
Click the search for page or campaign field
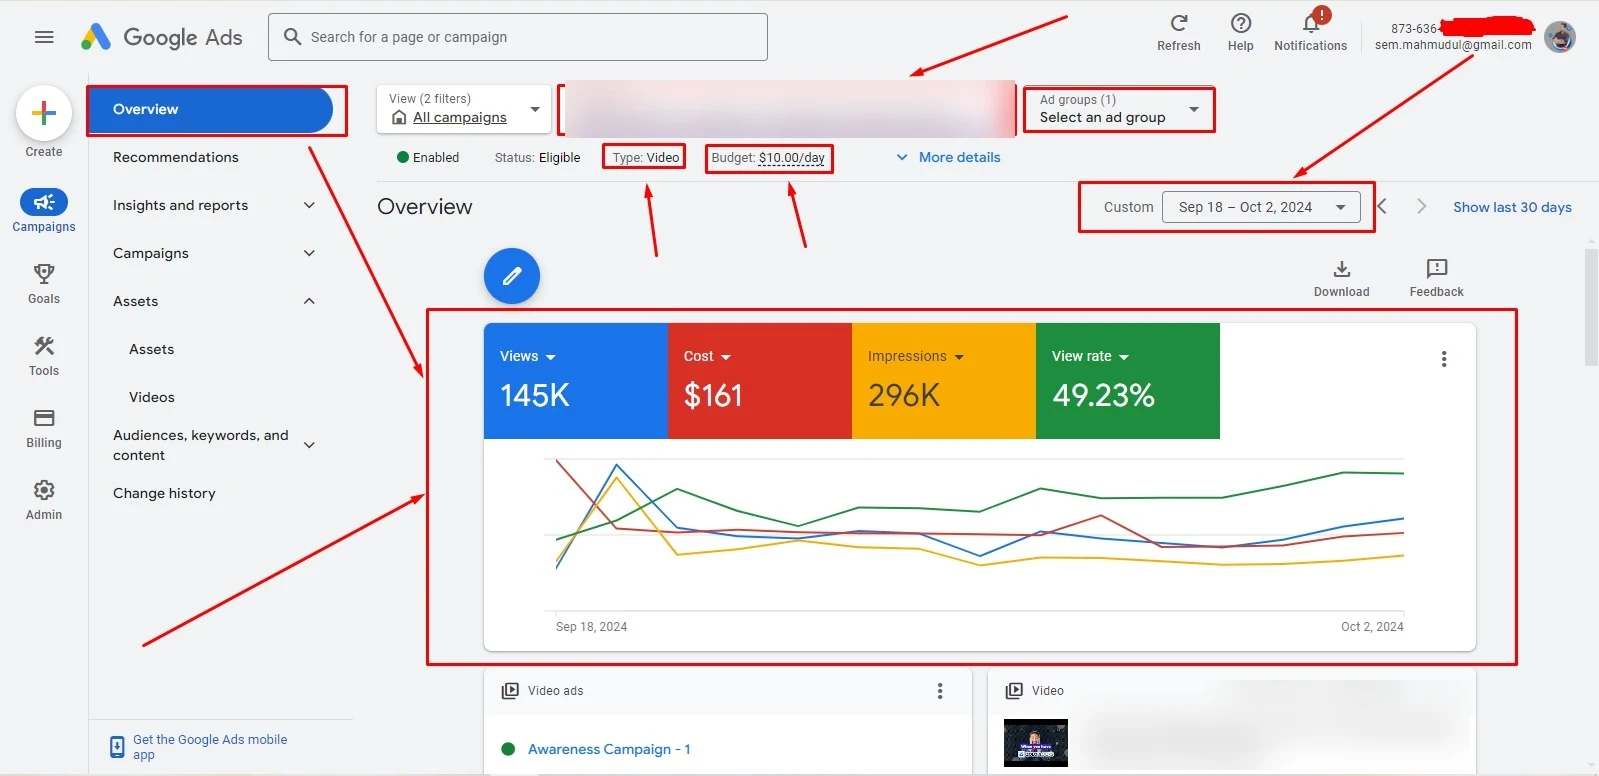click(x=518, y=37)
